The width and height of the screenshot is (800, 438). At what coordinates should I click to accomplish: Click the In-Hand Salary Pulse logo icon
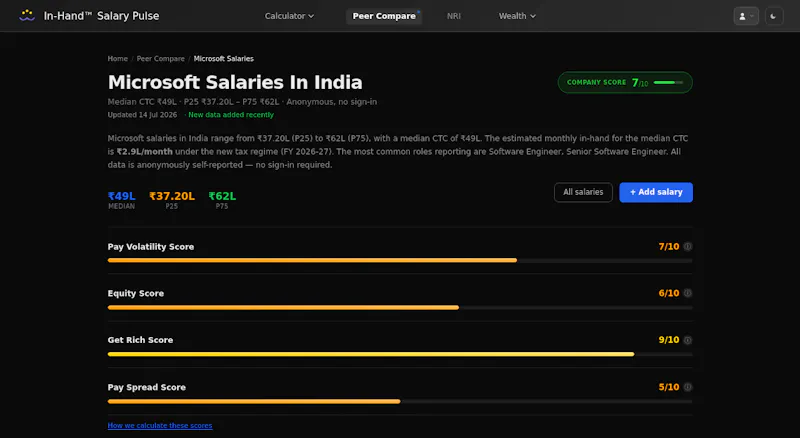pyautogui.click(x=27, y=16)
